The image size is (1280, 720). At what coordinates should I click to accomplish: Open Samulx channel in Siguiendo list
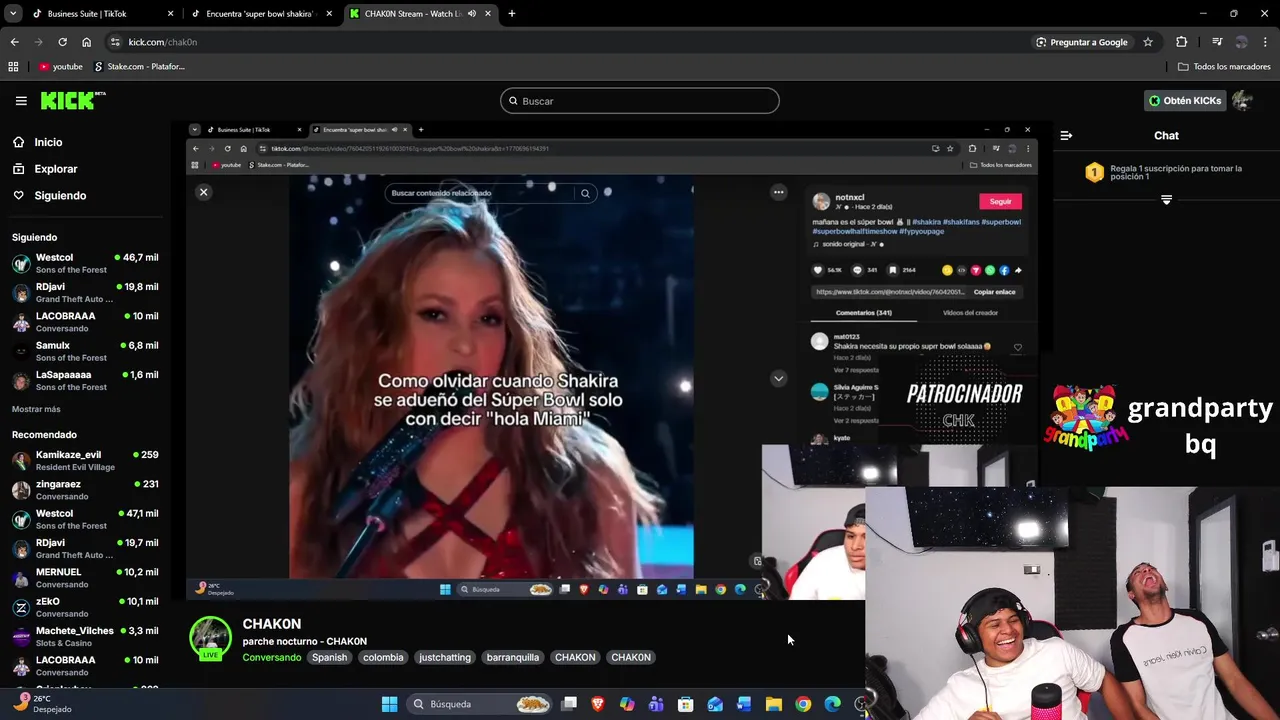pos(85,351)
